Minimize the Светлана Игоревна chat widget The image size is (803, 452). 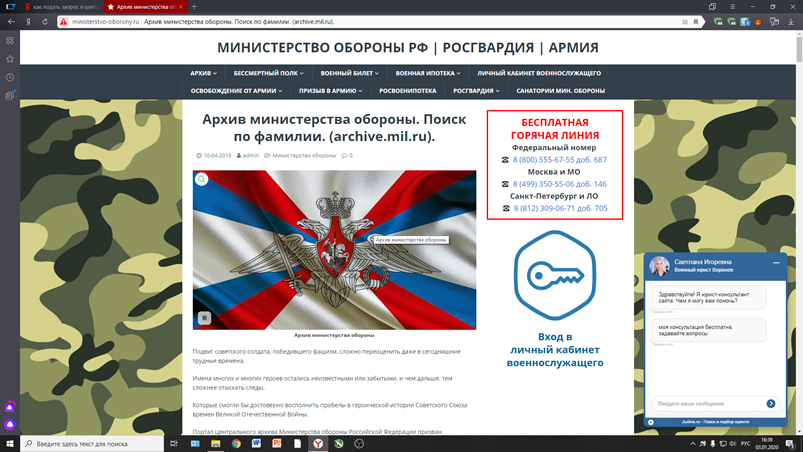point(776,263)
